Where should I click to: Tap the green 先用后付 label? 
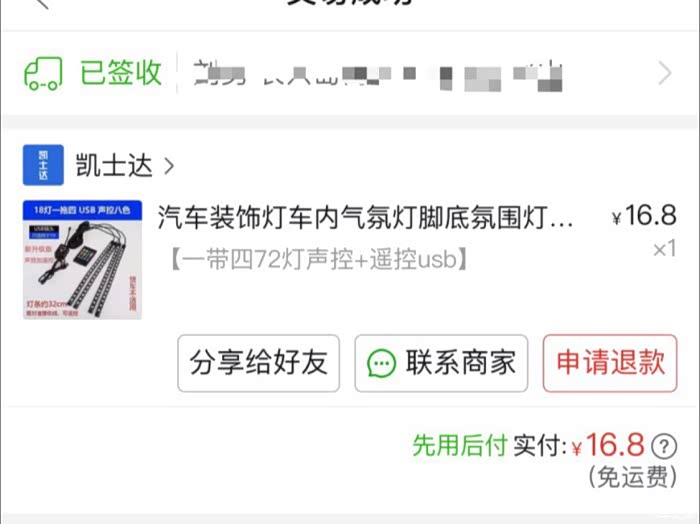pyautogui.click(x=460, y=445)
